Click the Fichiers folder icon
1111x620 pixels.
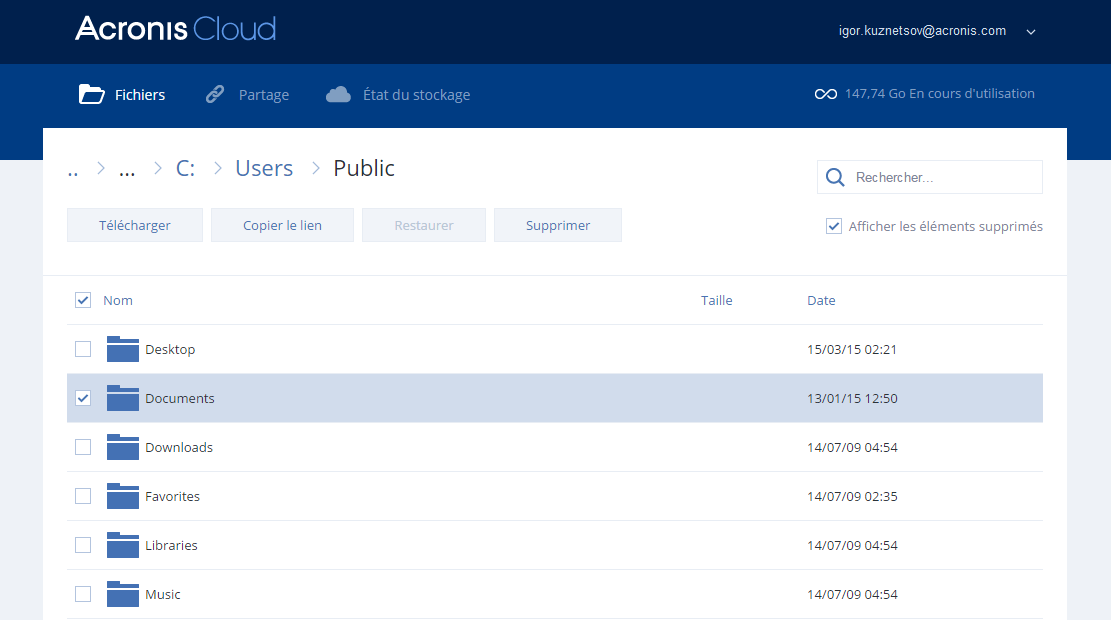92,95
